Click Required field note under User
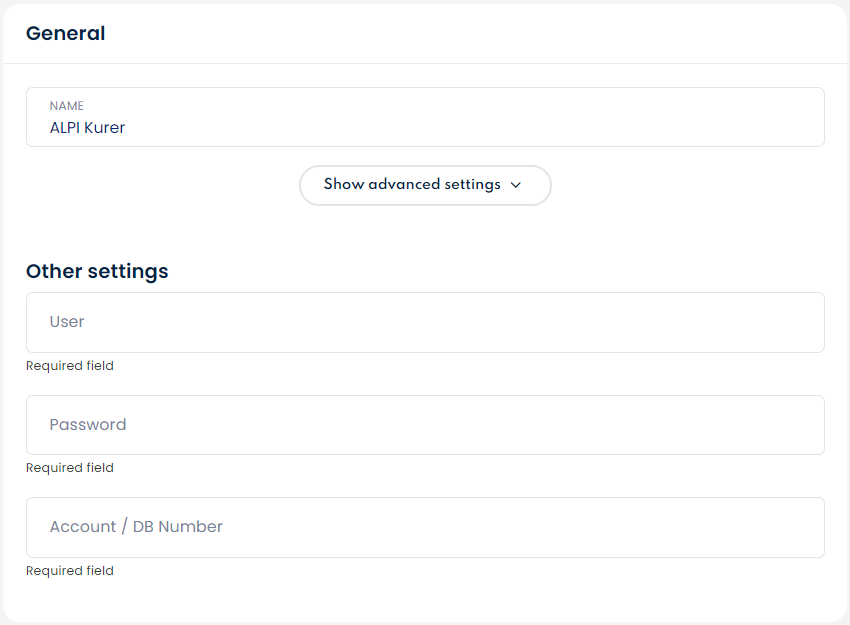Screen dimensions: 850x625 [x=70, y=366]
